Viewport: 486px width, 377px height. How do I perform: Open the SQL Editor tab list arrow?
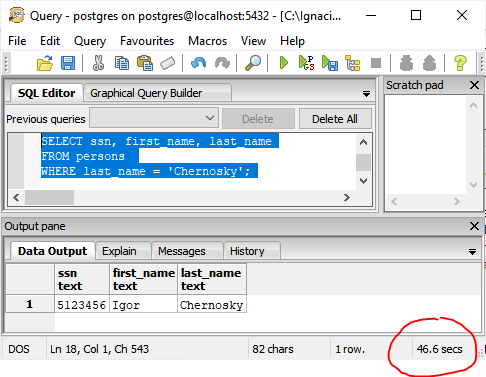(366, 94)
